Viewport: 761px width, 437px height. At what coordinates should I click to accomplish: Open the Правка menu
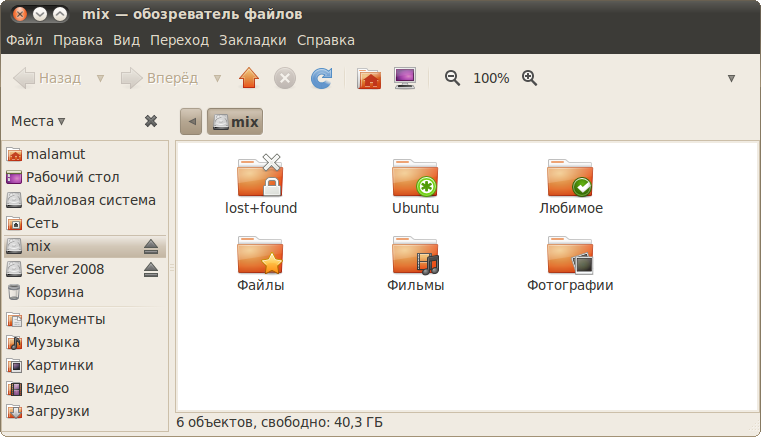pos(78,40)
